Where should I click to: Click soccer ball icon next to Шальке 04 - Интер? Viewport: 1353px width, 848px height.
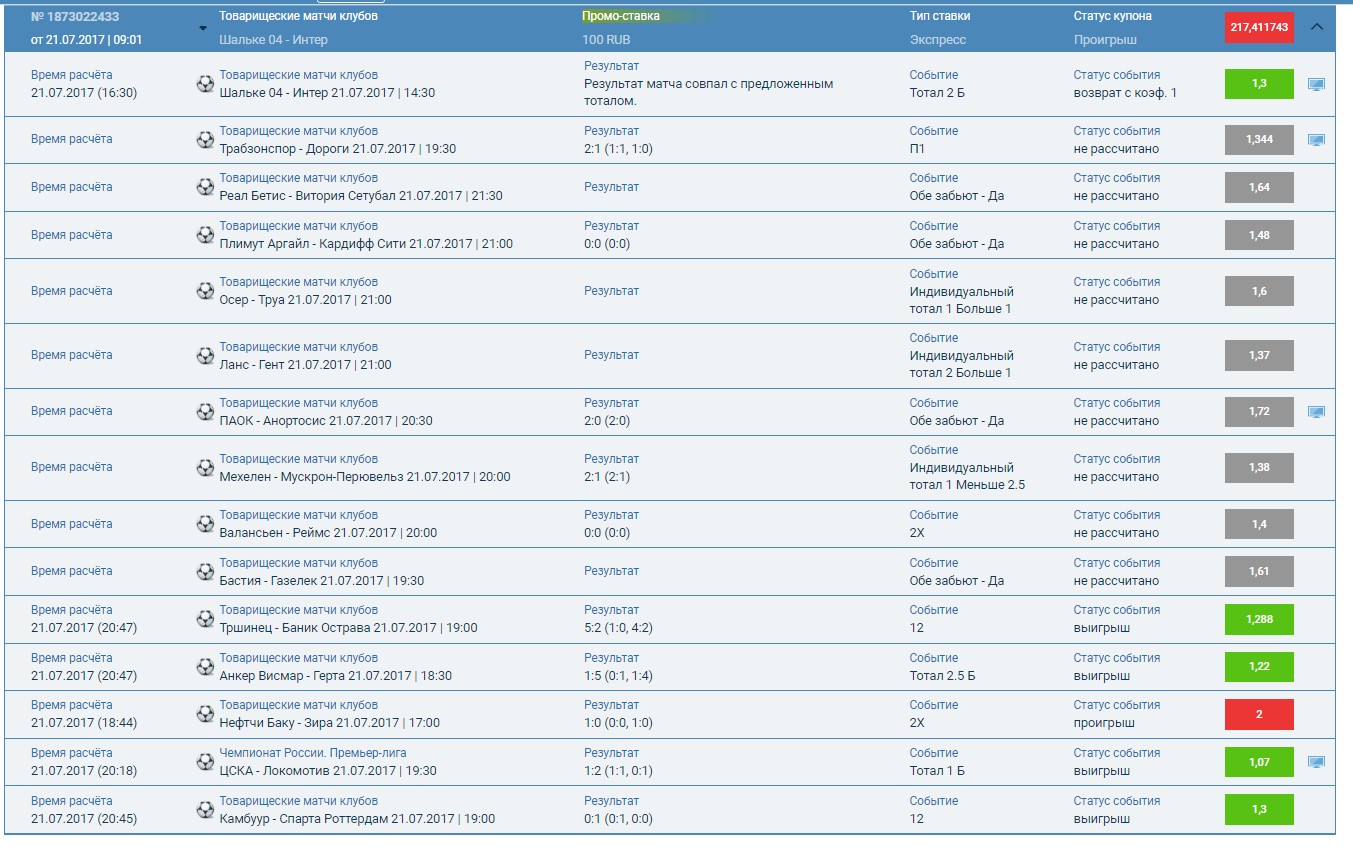[205, 84]
